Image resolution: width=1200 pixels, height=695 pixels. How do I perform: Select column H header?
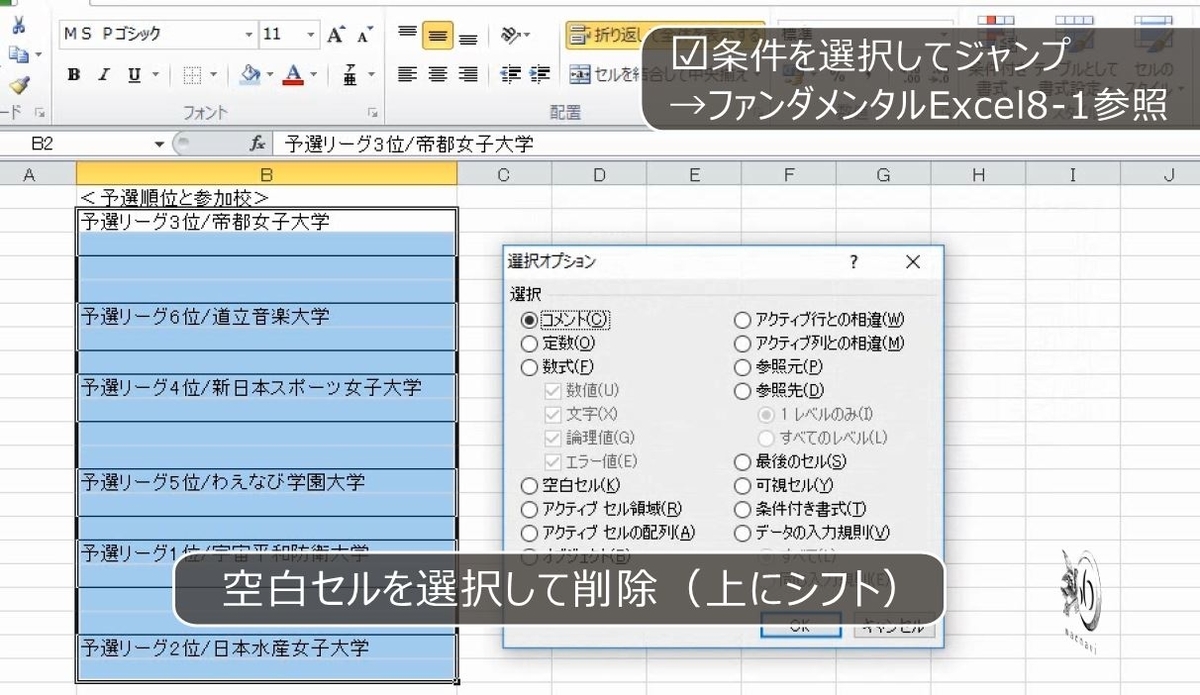[x=977, y=175]
